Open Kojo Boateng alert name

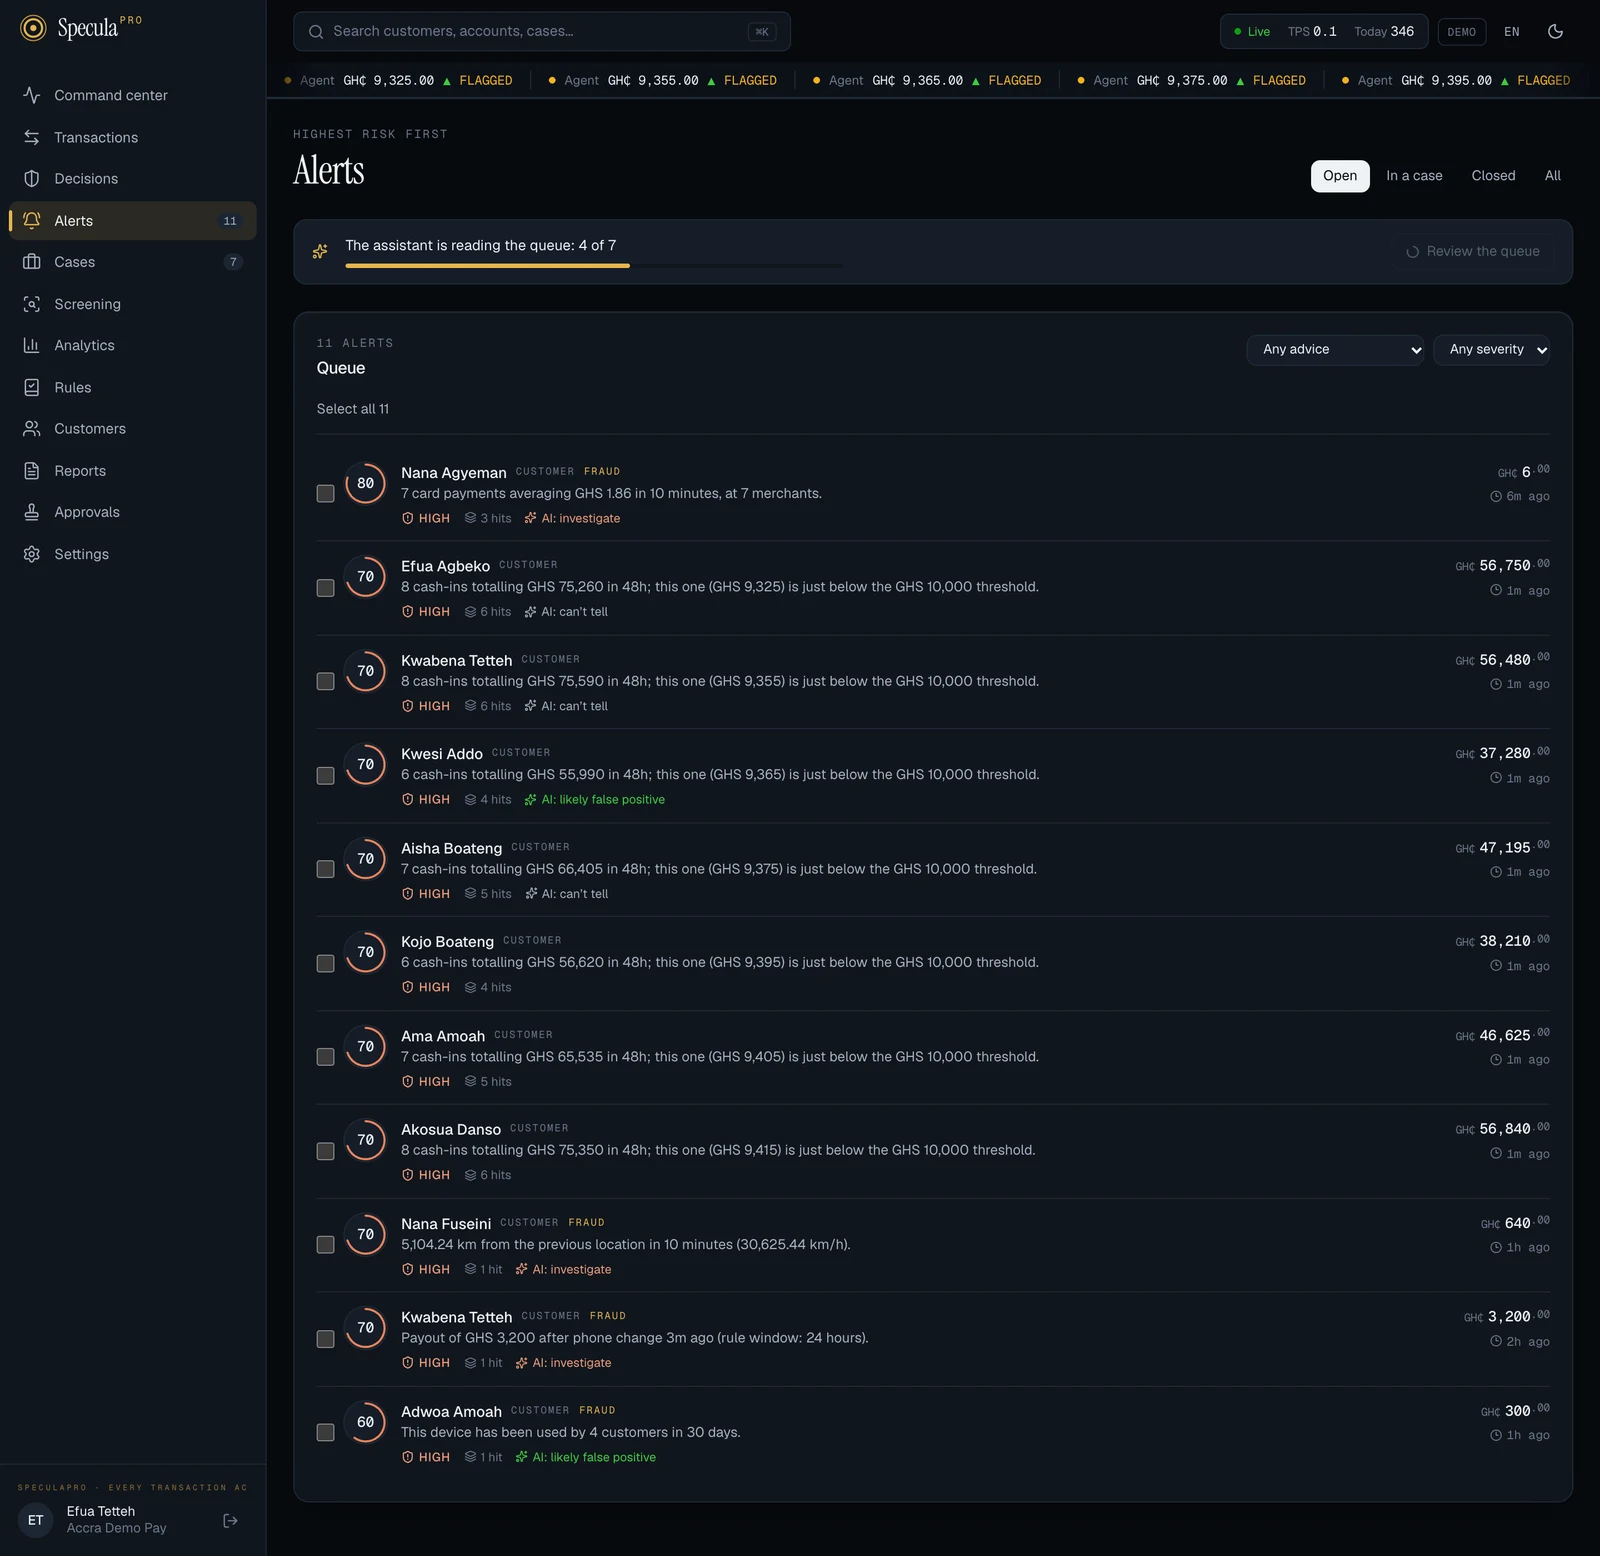(x=447, y=942)
